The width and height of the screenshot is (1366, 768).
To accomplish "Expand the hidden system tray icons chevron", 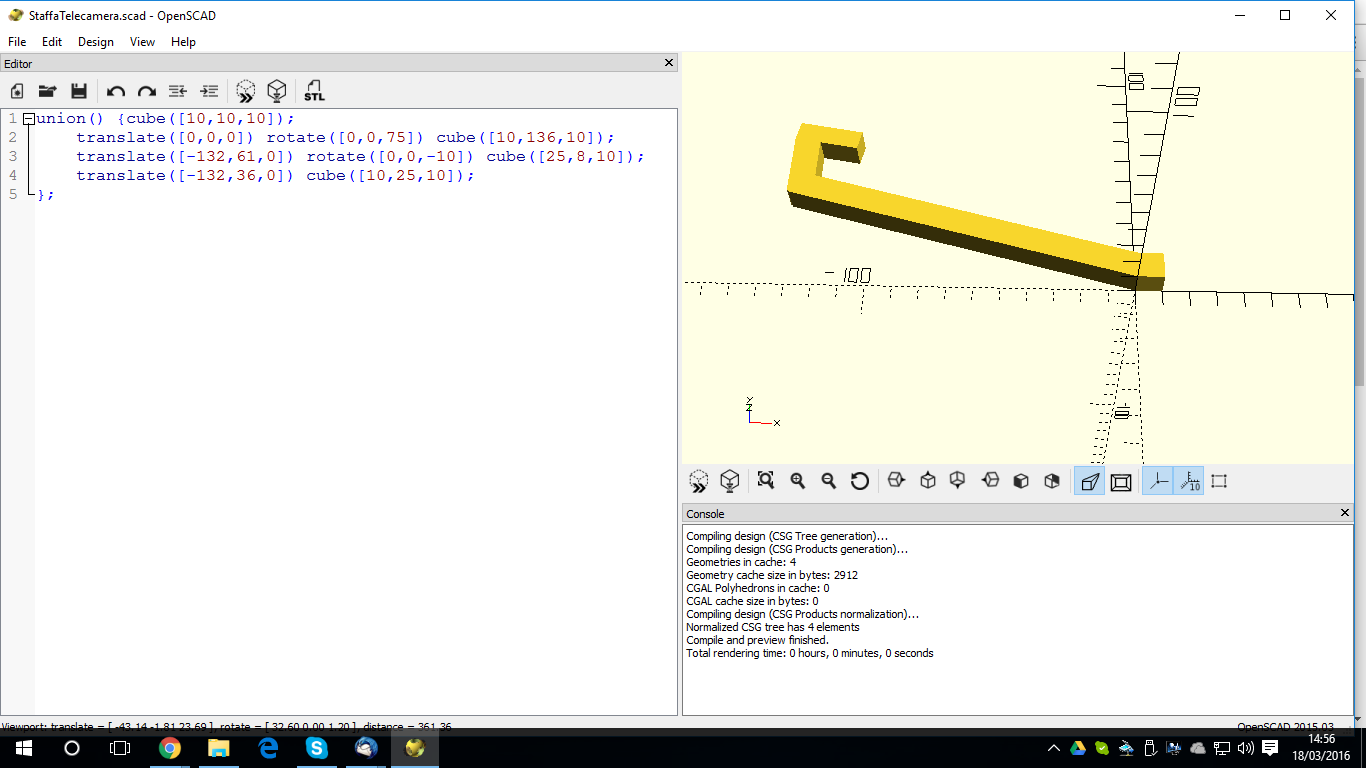I will [x=1054, y=748].
